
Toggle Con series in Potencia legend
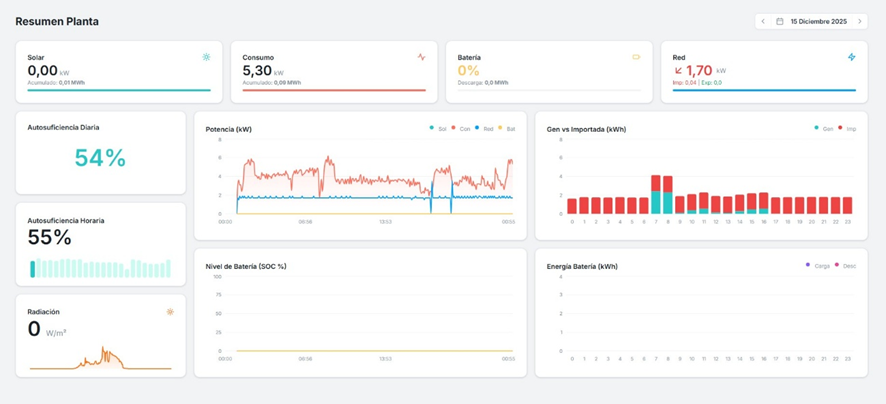pyautogui.click(x=461, y=129)
